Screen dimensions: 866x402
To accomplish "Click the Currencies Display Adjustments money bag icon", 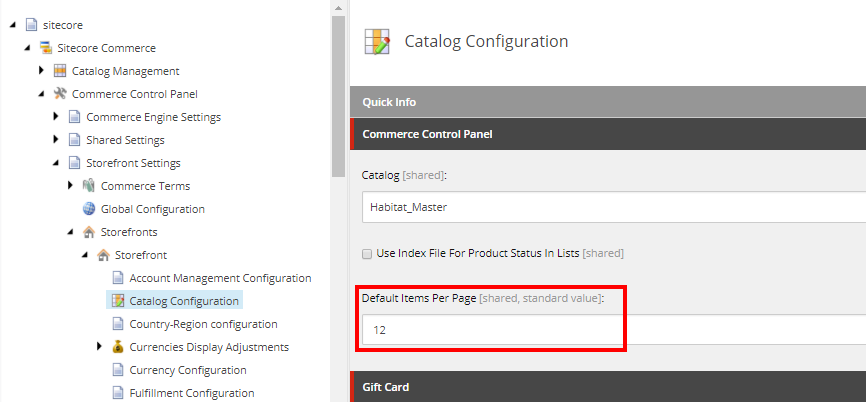I will tap(118, 347).
